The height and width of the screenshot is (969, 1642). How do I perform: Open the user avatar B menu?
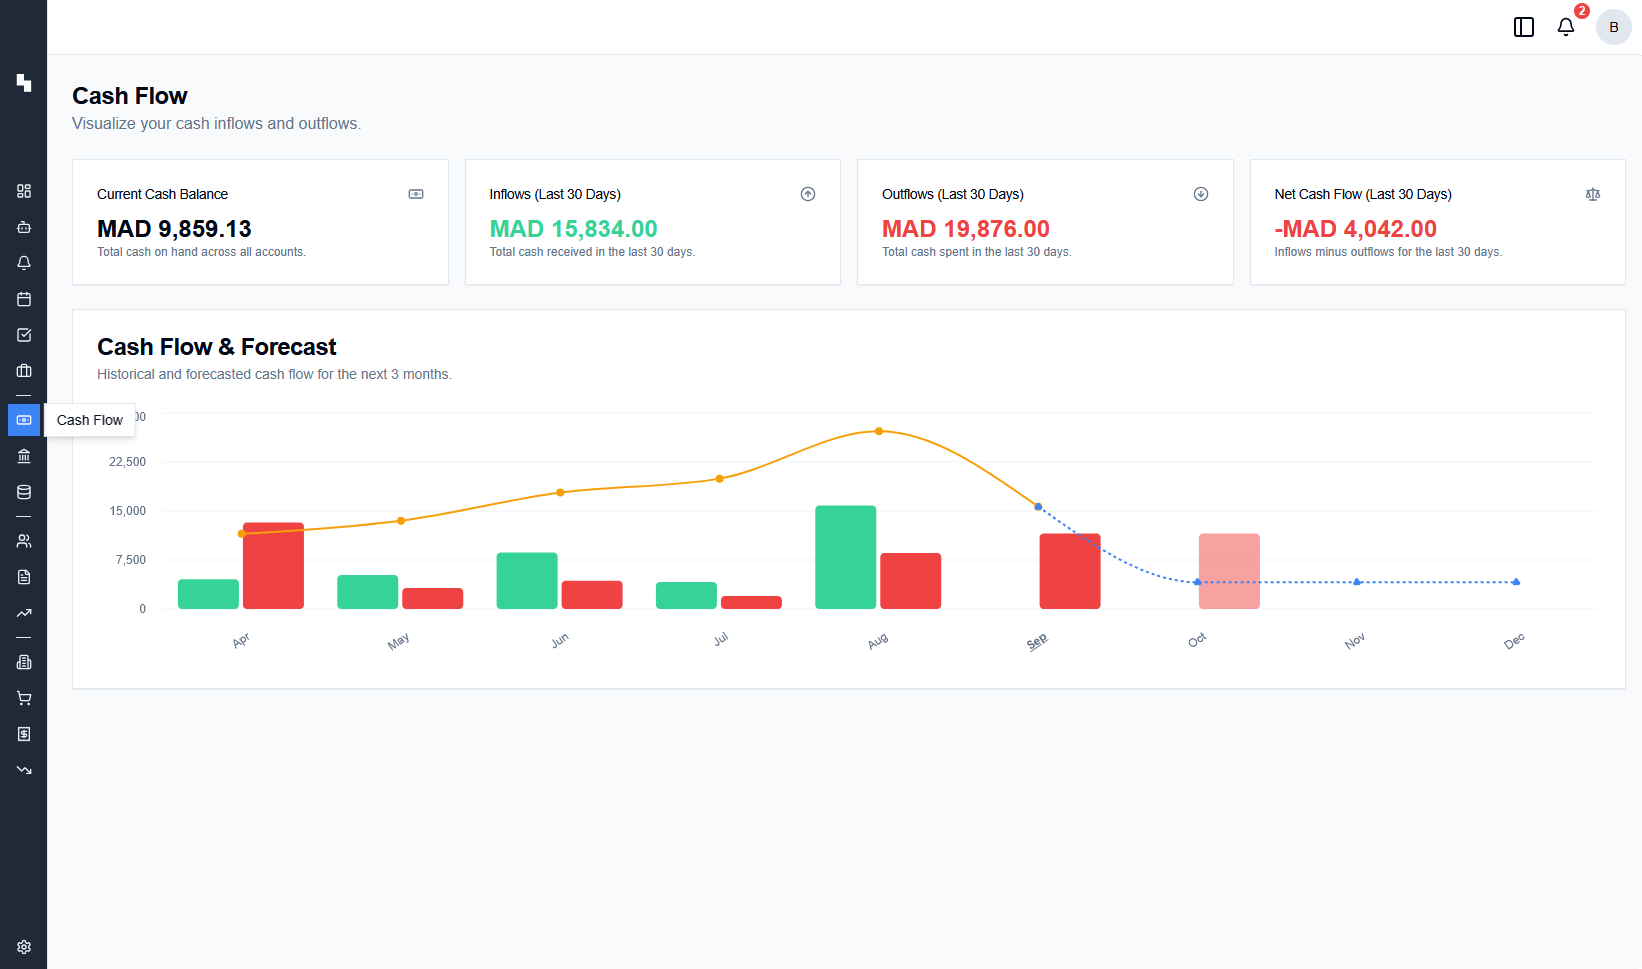pos(1613,27)
